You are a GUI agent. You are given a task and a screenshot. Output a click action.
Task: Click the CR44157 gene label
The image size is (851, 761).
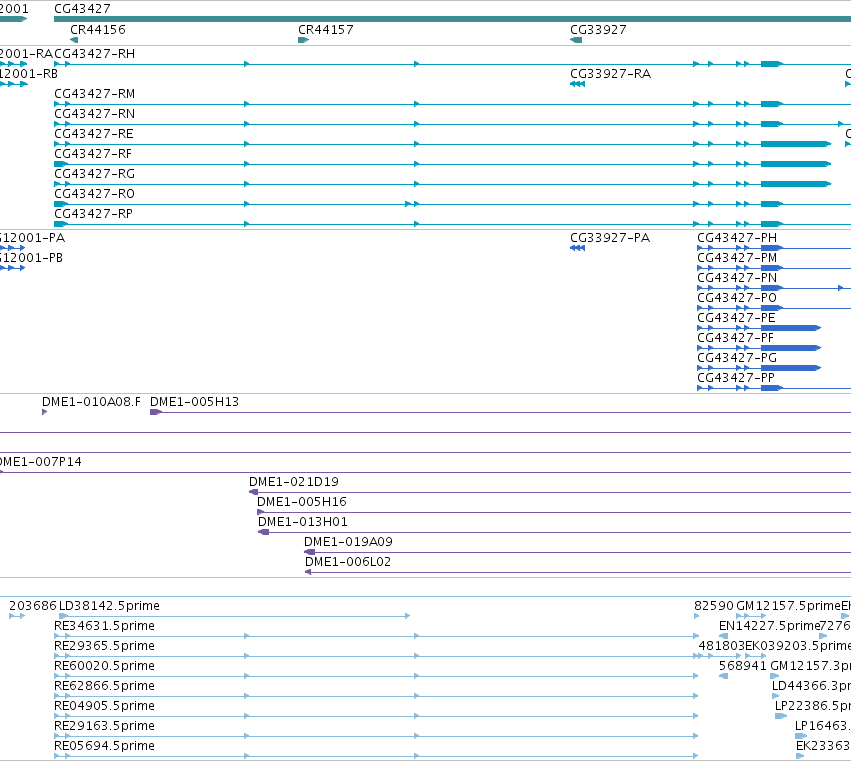click(326, 30)
